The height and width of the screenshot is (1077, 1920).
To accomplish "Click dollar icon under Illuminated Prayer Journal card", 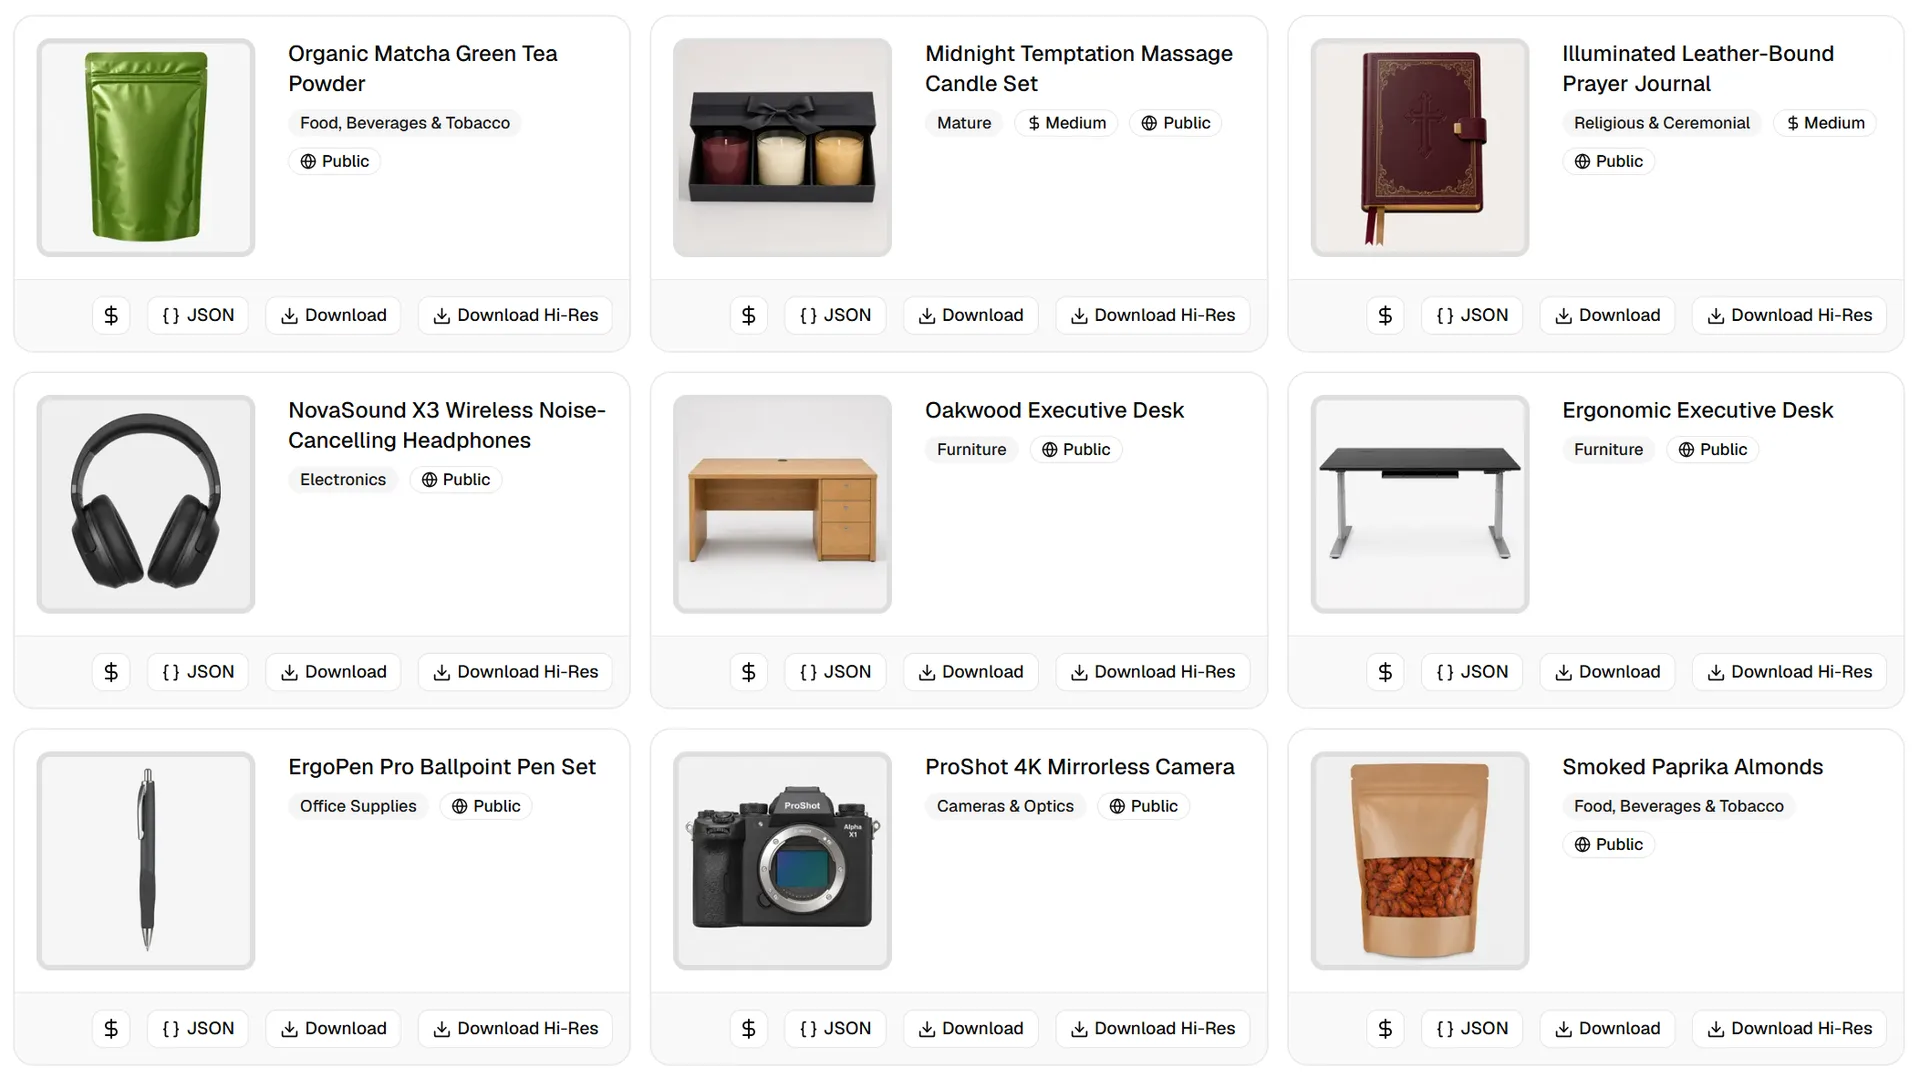I will coord(1385,315).
